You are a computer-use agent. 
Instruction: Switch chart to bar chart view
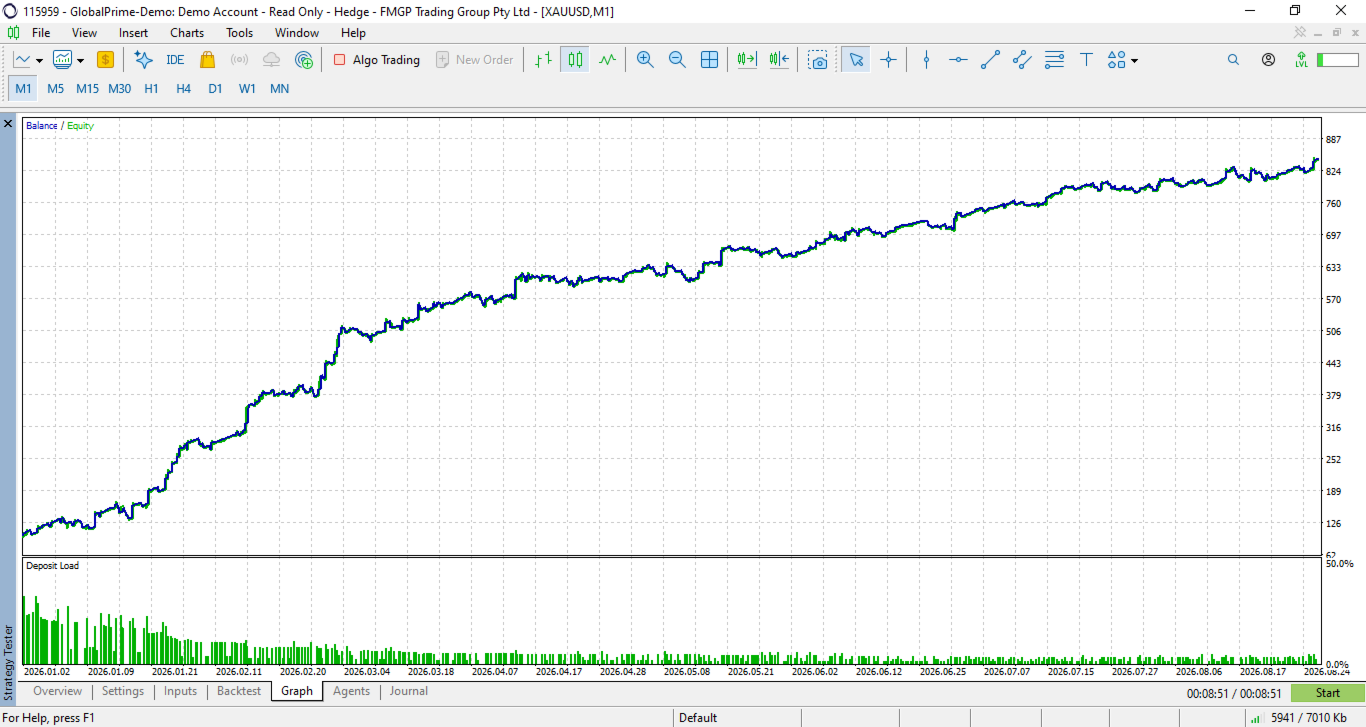point(543,60)
